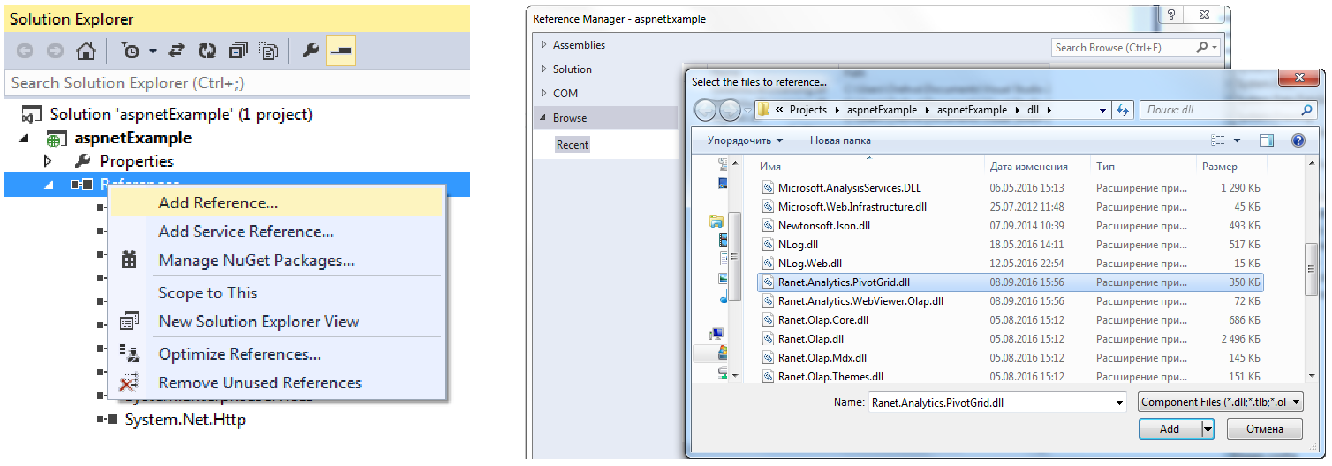
Task: Refresh the Solution Explorer
Action: [209, 51]
